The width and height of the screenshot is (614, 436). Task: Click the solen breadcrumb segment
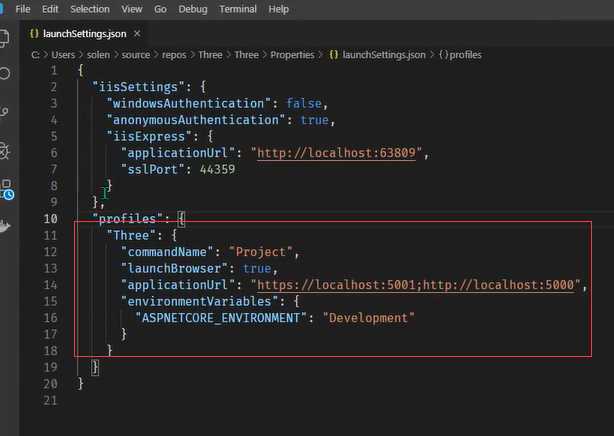coord(98,55)
